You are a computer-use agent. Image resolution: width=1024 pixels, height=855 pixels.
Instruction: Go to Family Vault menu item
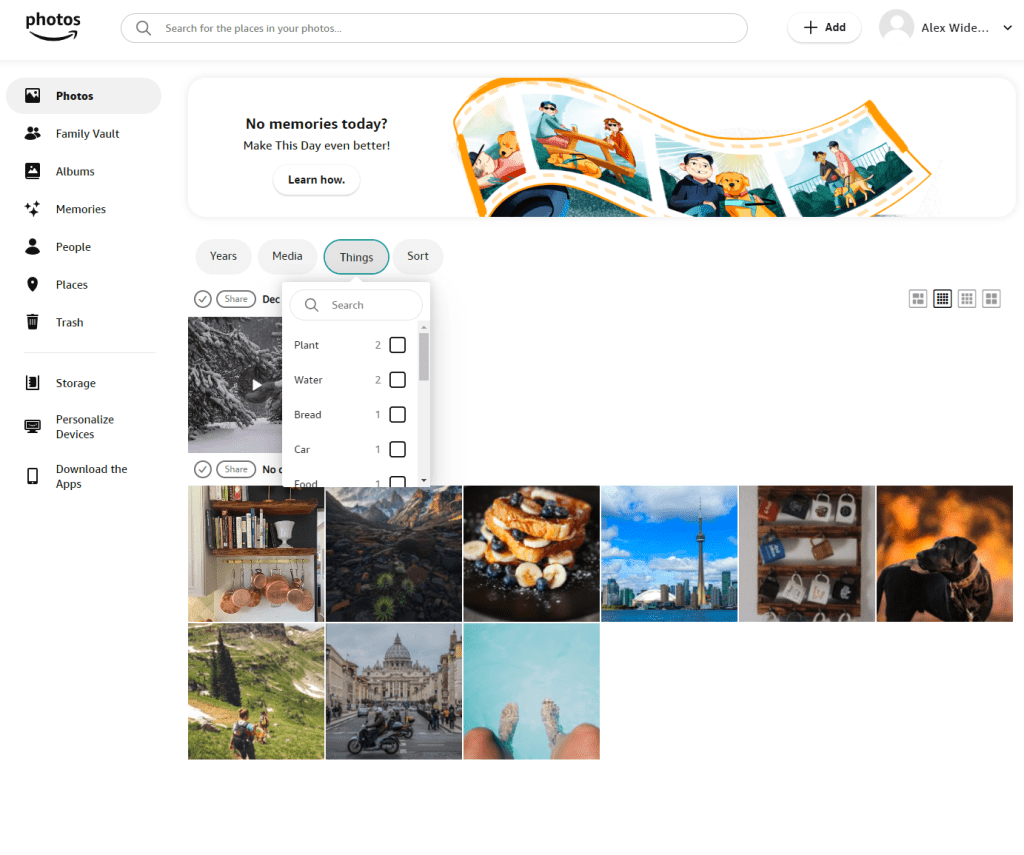pyautogui.click(x=88, y=133)
